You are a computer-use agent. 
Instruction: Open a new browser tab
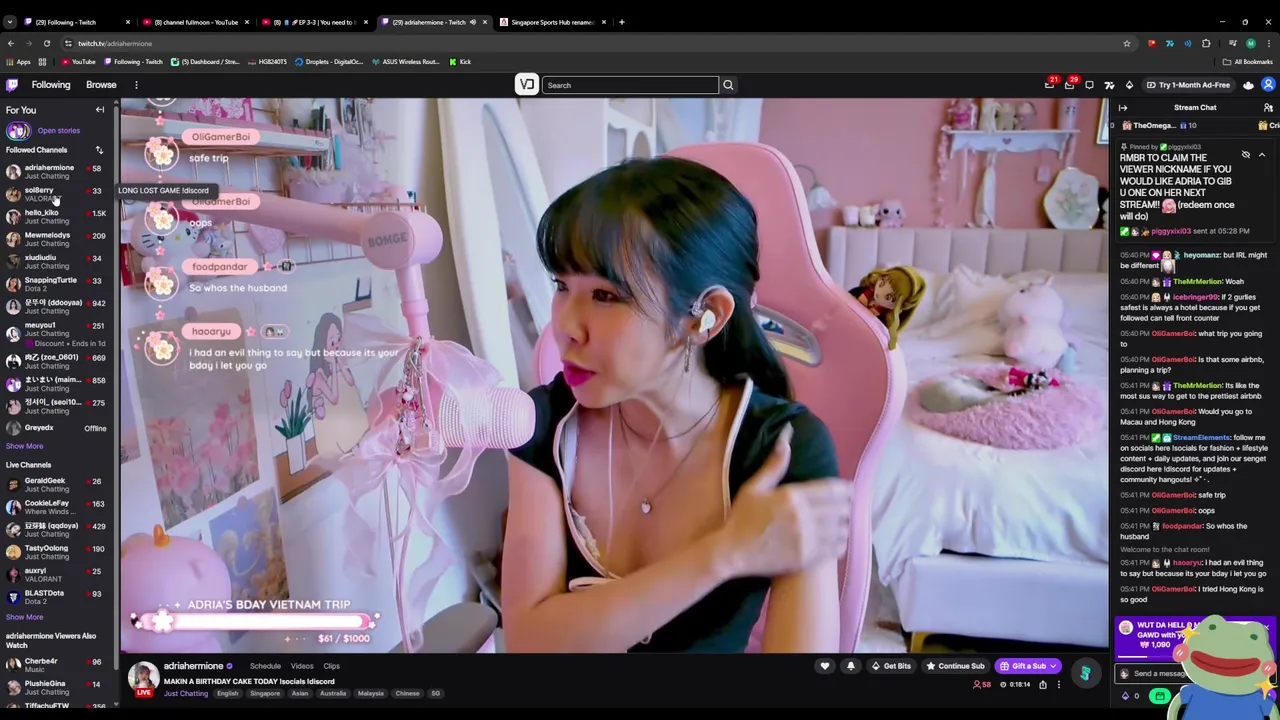(622, 22)
